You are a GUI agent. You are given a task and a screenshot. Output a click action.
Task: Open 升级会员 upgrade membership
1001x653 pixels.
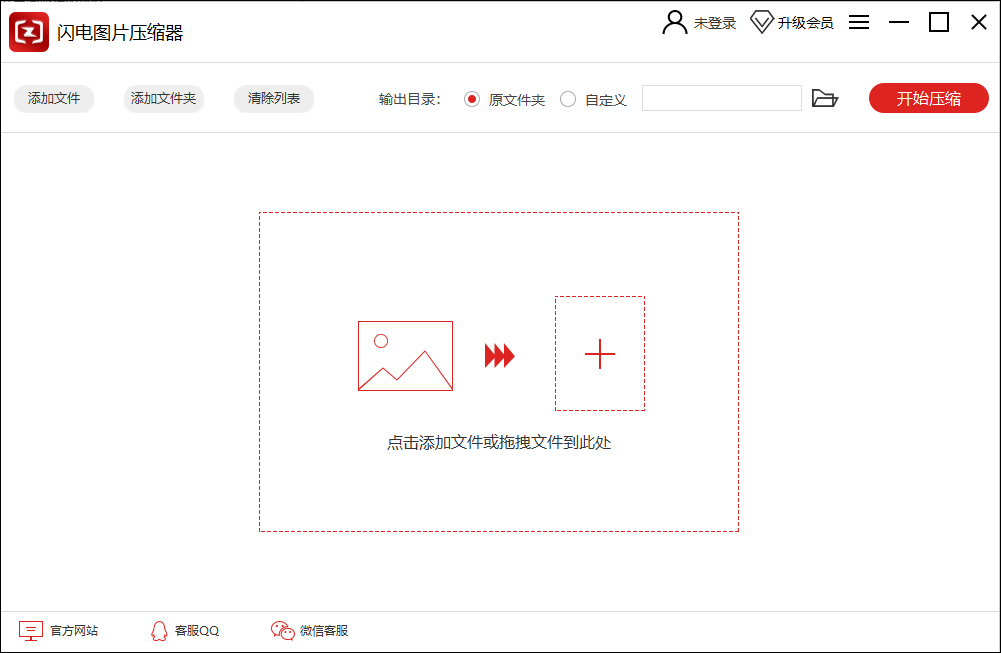[805, 23]
